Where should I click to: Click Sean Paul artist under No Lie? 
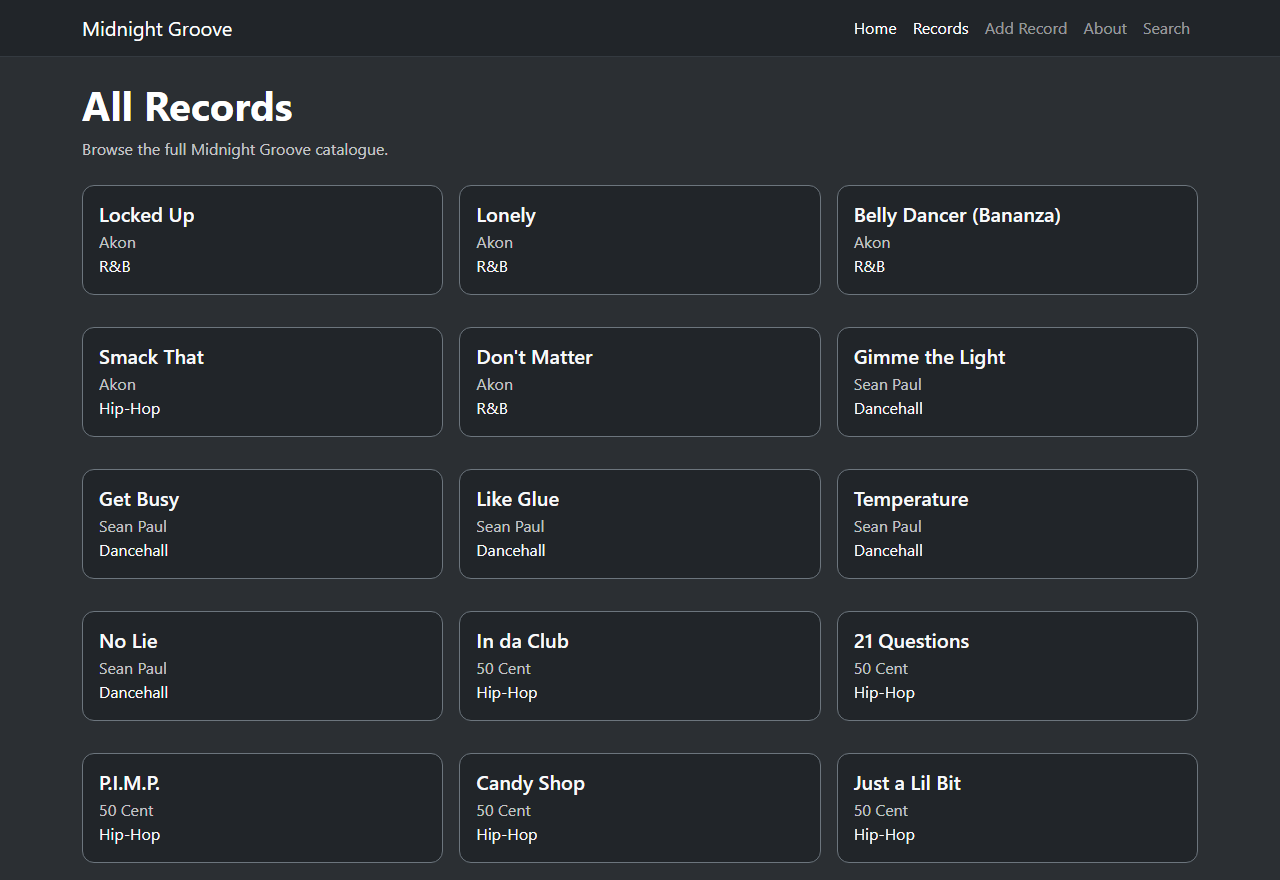132,668
